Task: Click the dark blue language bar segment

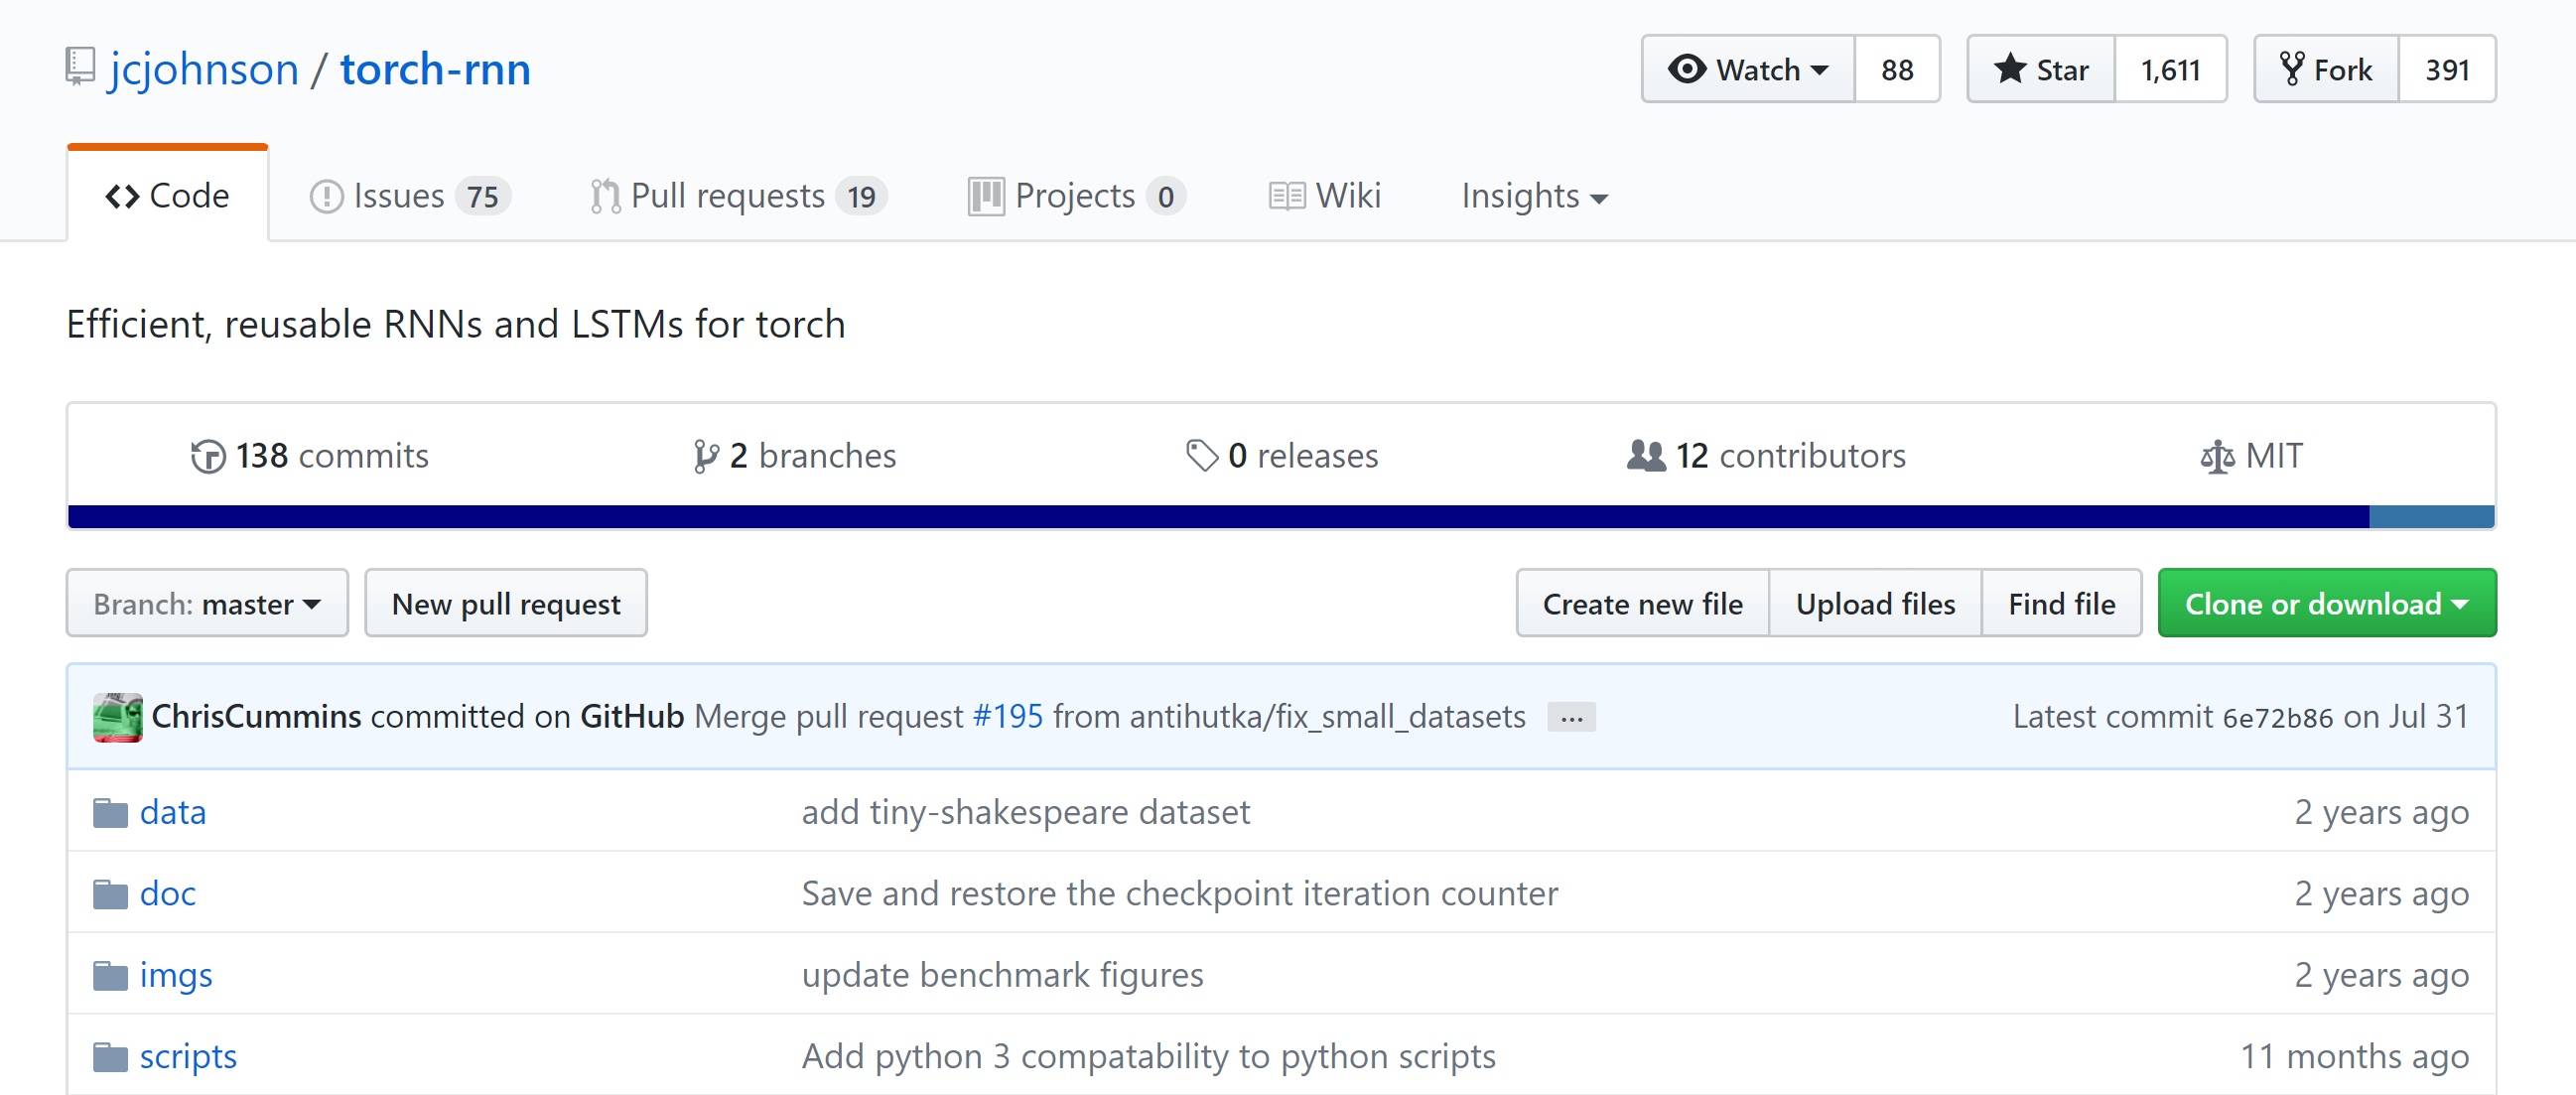Action: 1218,517
